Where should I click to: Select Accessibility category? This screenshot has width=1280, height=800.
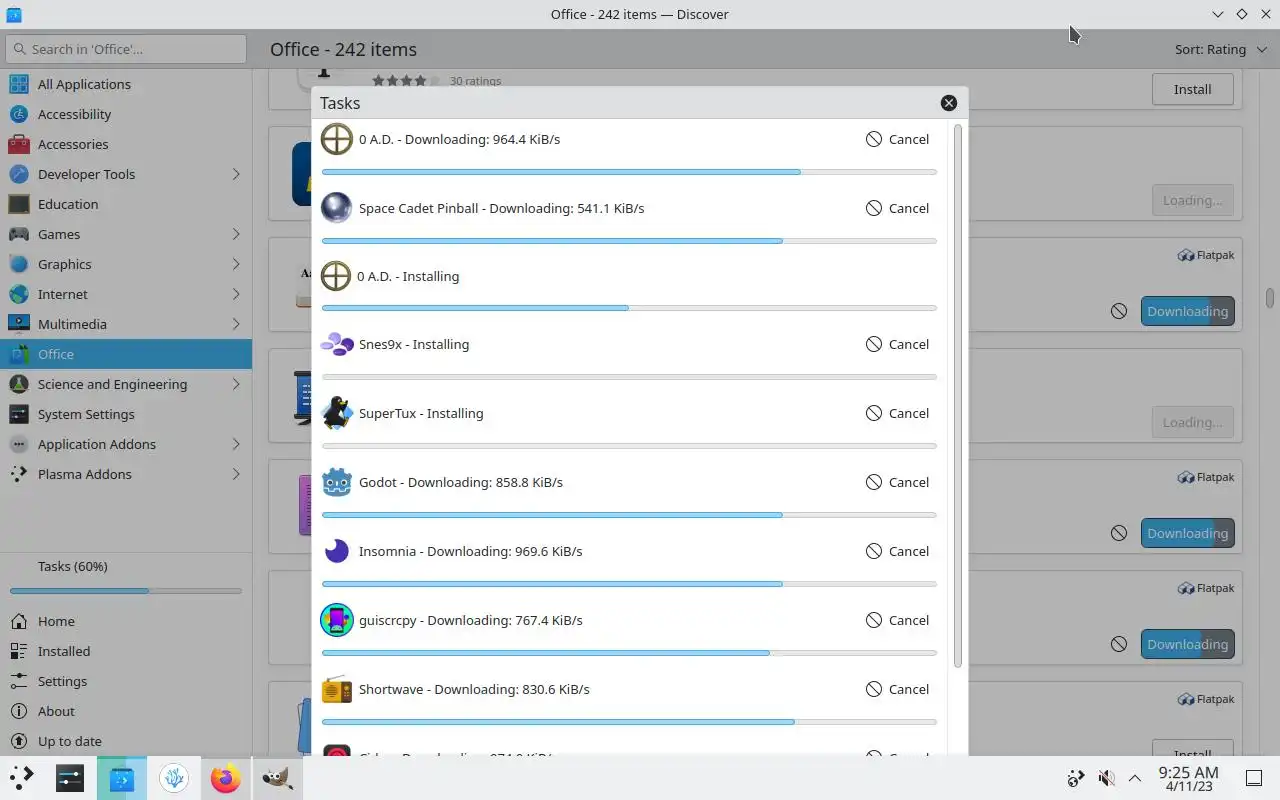click(126, 114)
